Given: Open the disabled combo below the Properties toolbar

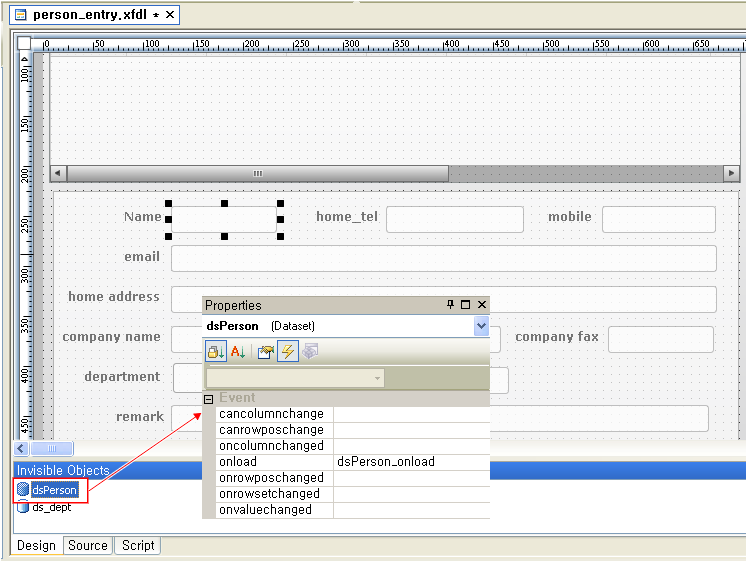Looking at the screenshot, I should (295, 378).
